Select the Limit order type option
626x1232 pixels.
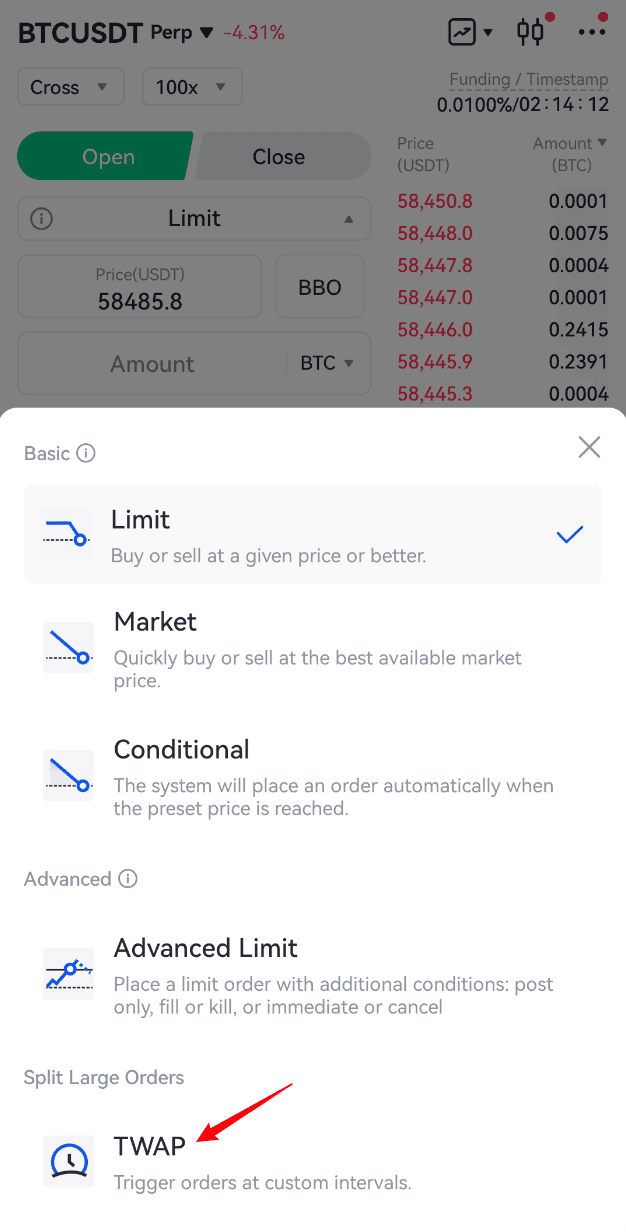[312, 534]
